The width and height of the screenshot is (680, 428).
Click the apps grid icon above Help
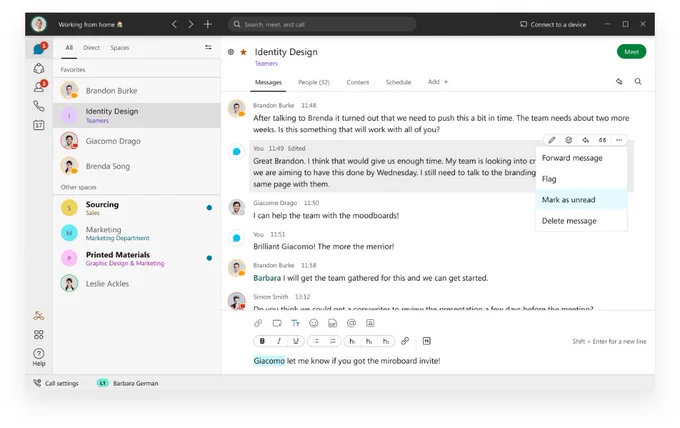point(39,334)
